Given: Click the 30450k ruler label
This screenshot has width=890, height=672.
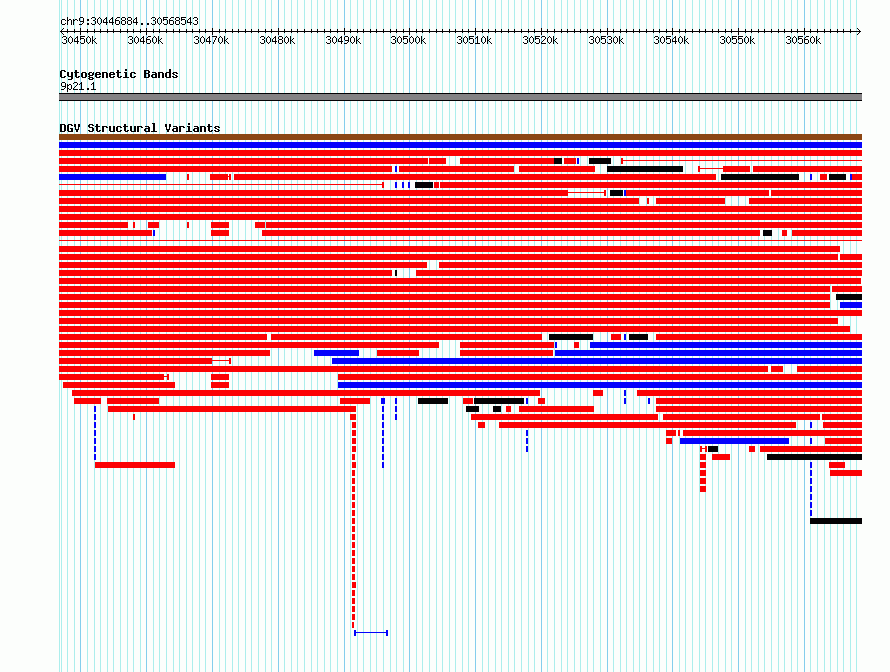Looking at the screenshot, I should (x=79, y=40).
